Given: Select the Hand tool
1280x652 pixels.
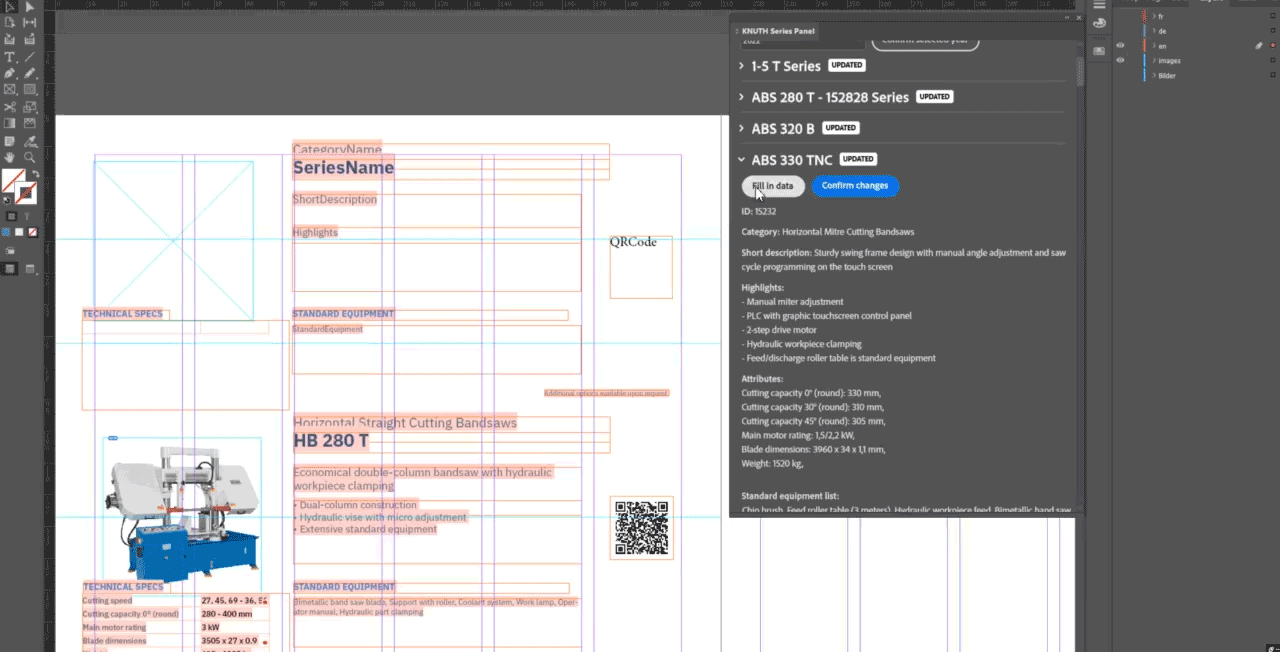Looking at the screenshot, I should point(9,156).
